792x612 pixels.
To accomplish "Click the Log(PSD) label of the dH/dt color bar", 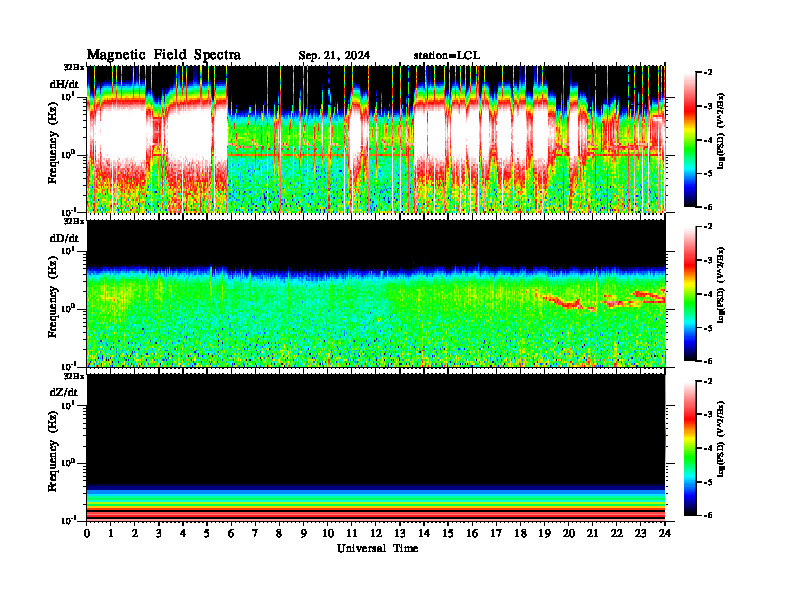I will tap(721, 131).
